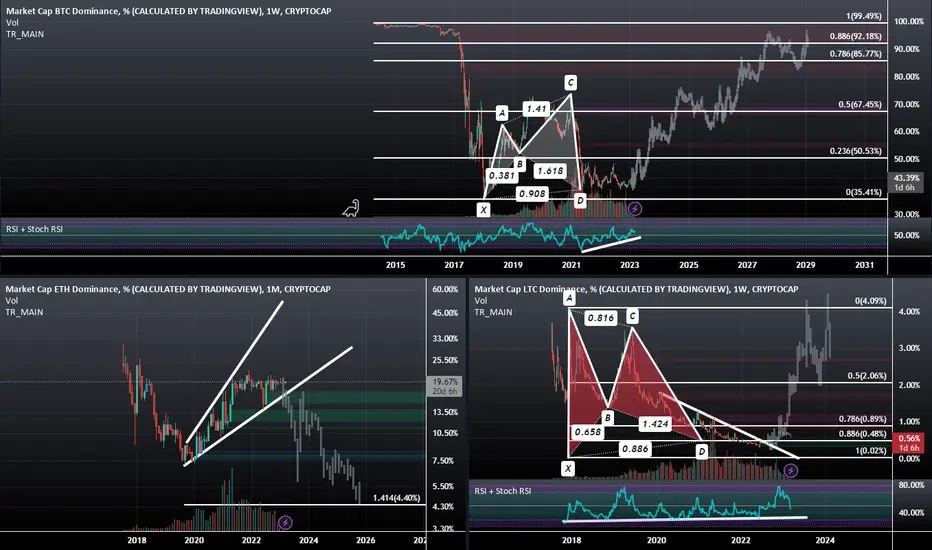The height and width of the screenshot is (550, 932).
Task: Click the 2026 label on ETH time axis
Action: 366,540
